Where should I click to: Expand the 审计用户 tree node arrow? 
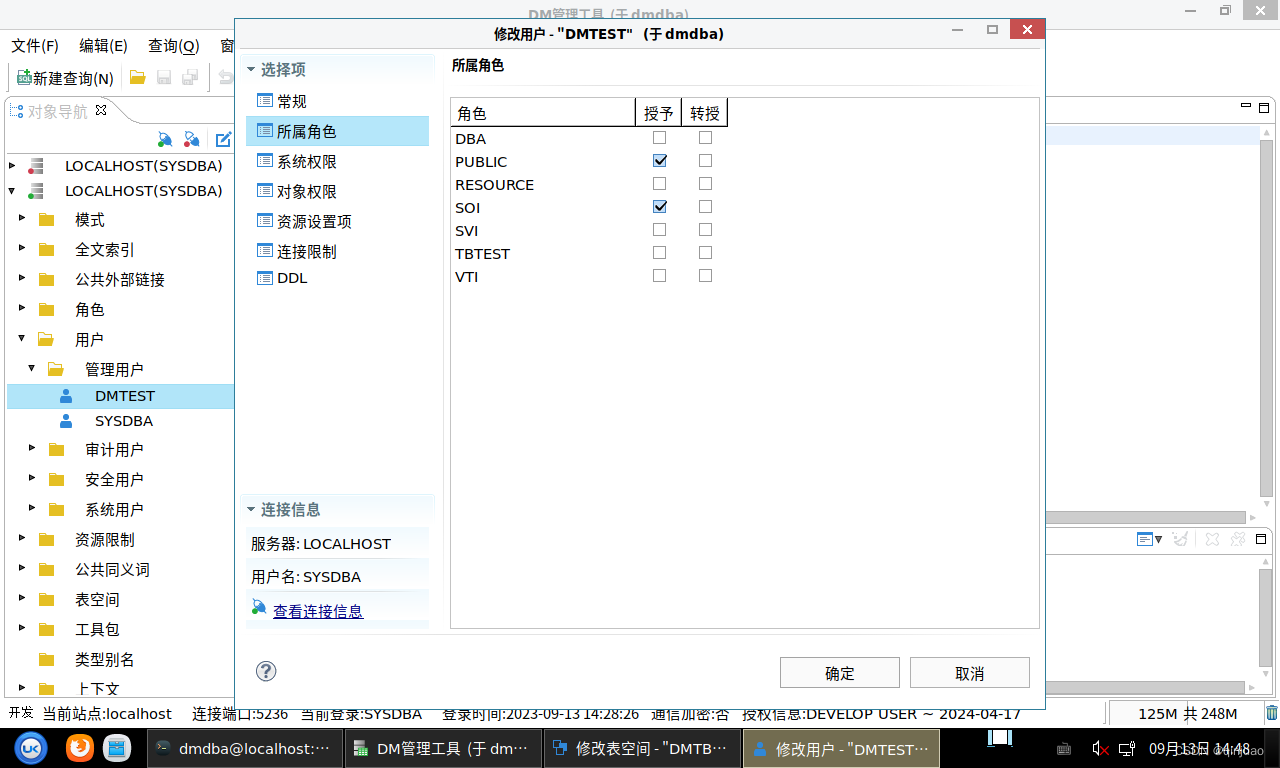coord(32,448)
